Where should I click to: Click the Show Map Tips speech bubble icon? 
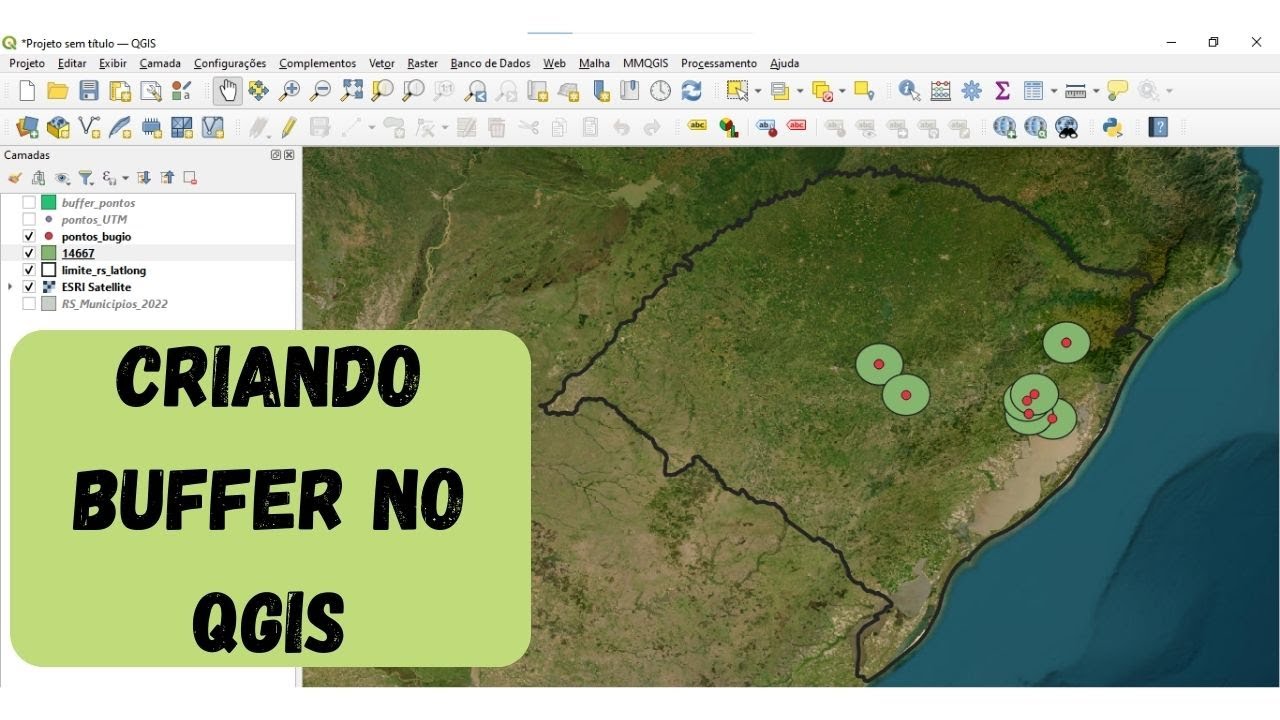(1117, 91)
